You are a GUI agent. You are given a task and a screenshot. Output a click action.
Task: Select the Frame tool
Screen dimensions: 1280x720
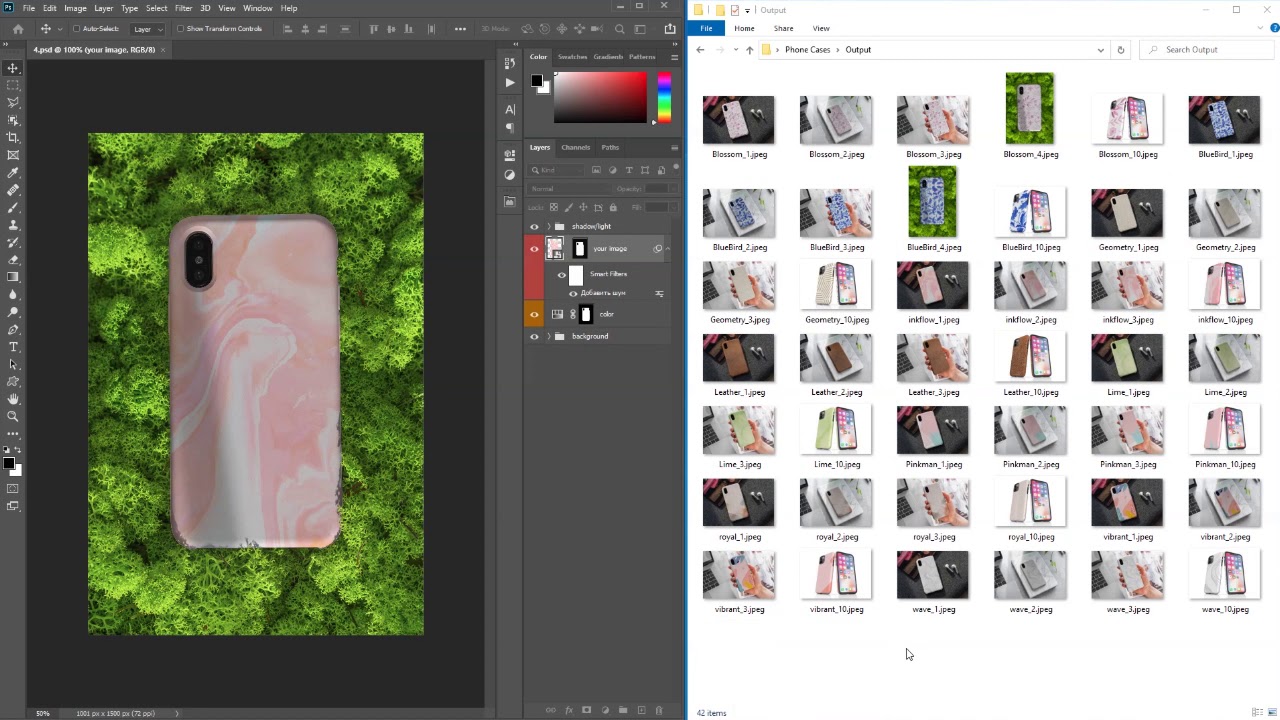coord(13,155)
